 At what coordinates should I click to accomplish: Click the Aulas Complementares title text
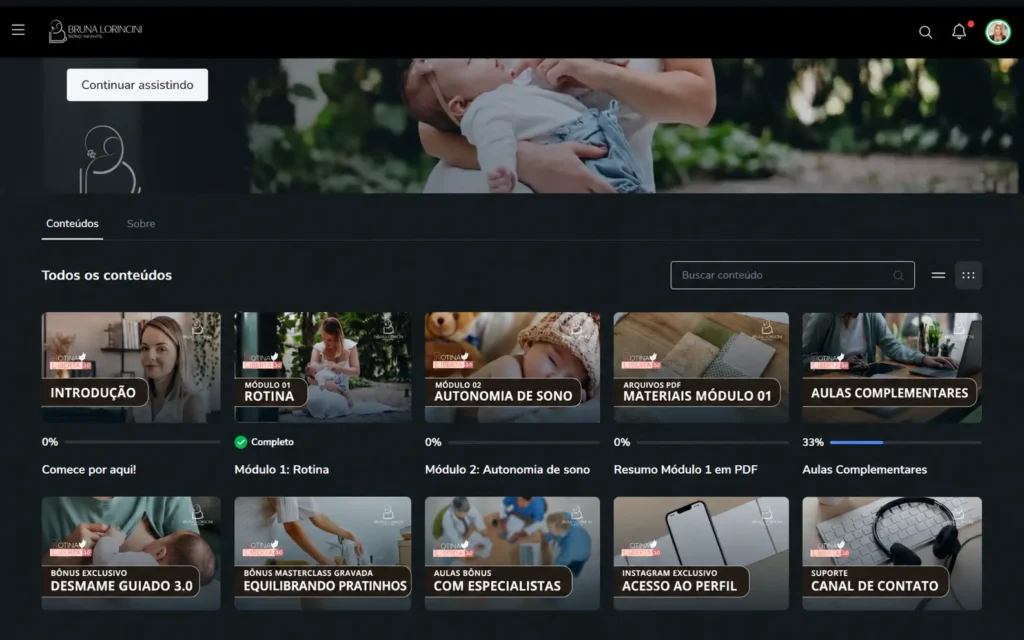[x=865, y=470]
